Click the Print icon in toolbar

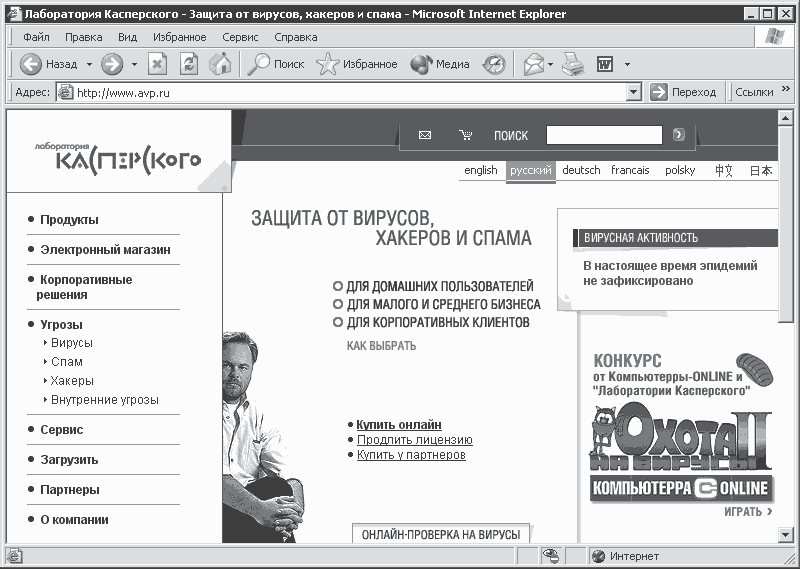coord(573,64)
